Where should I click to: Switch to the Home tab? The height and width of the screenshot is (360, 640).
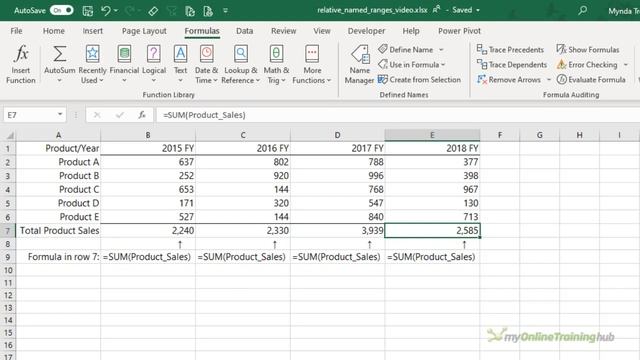coord(53,31)
